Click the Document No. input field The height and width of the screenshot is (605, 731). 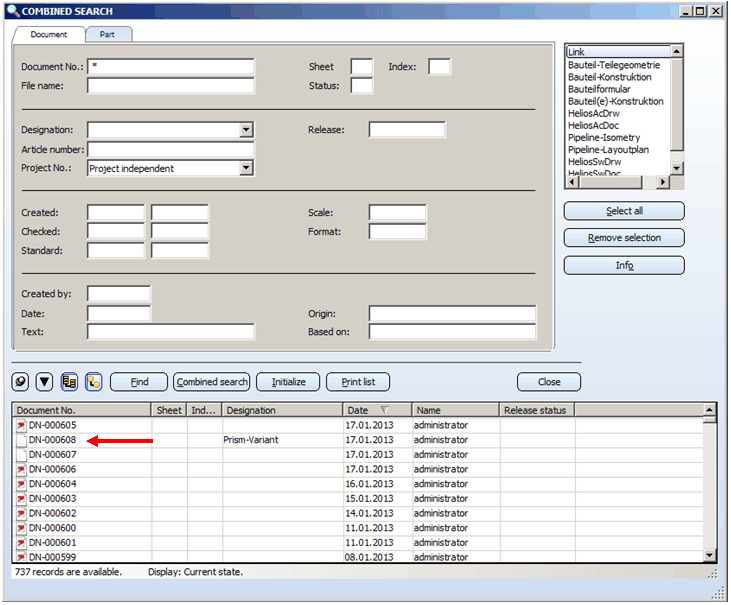click(x=170, y=67)
